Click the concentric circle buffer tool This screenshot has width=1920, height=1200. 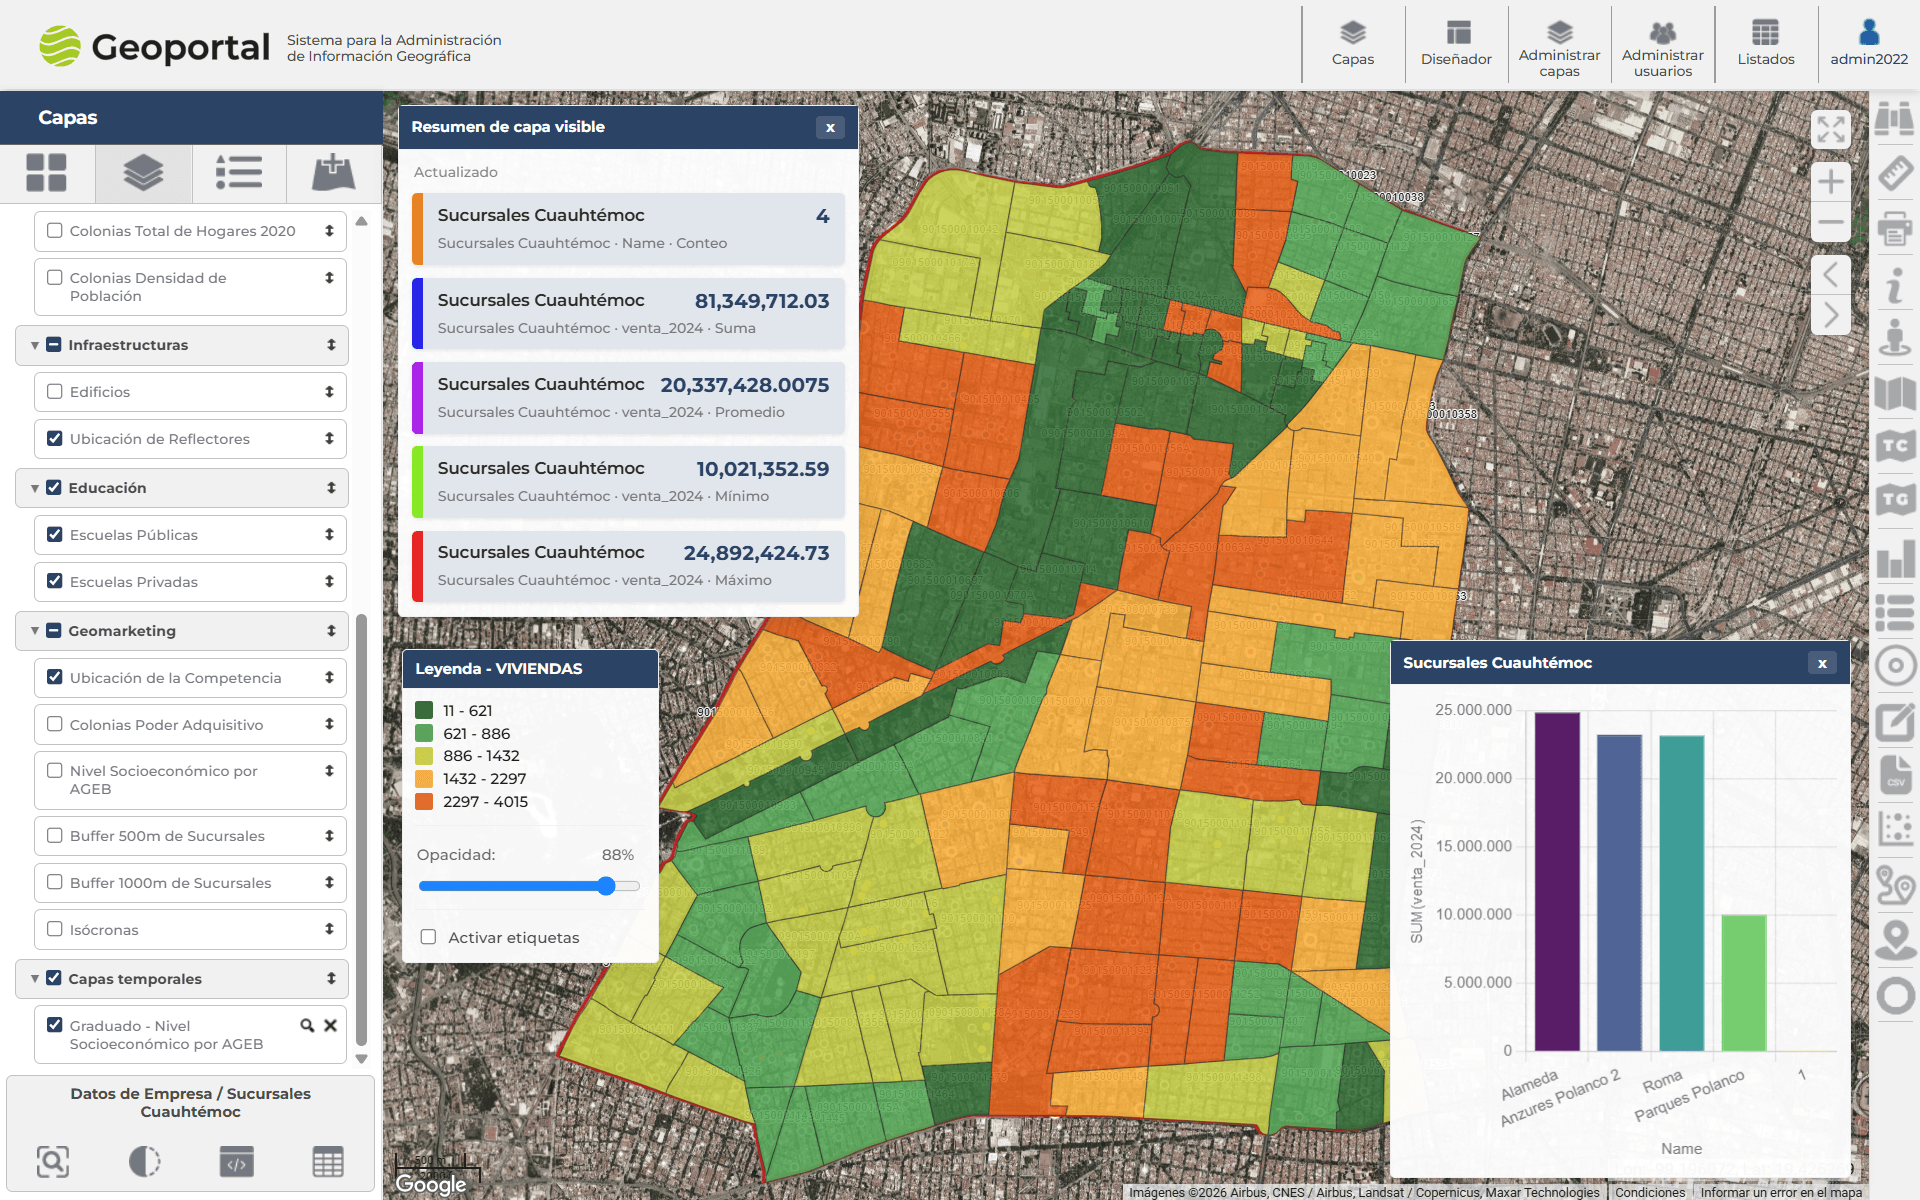pos(1894,666)
